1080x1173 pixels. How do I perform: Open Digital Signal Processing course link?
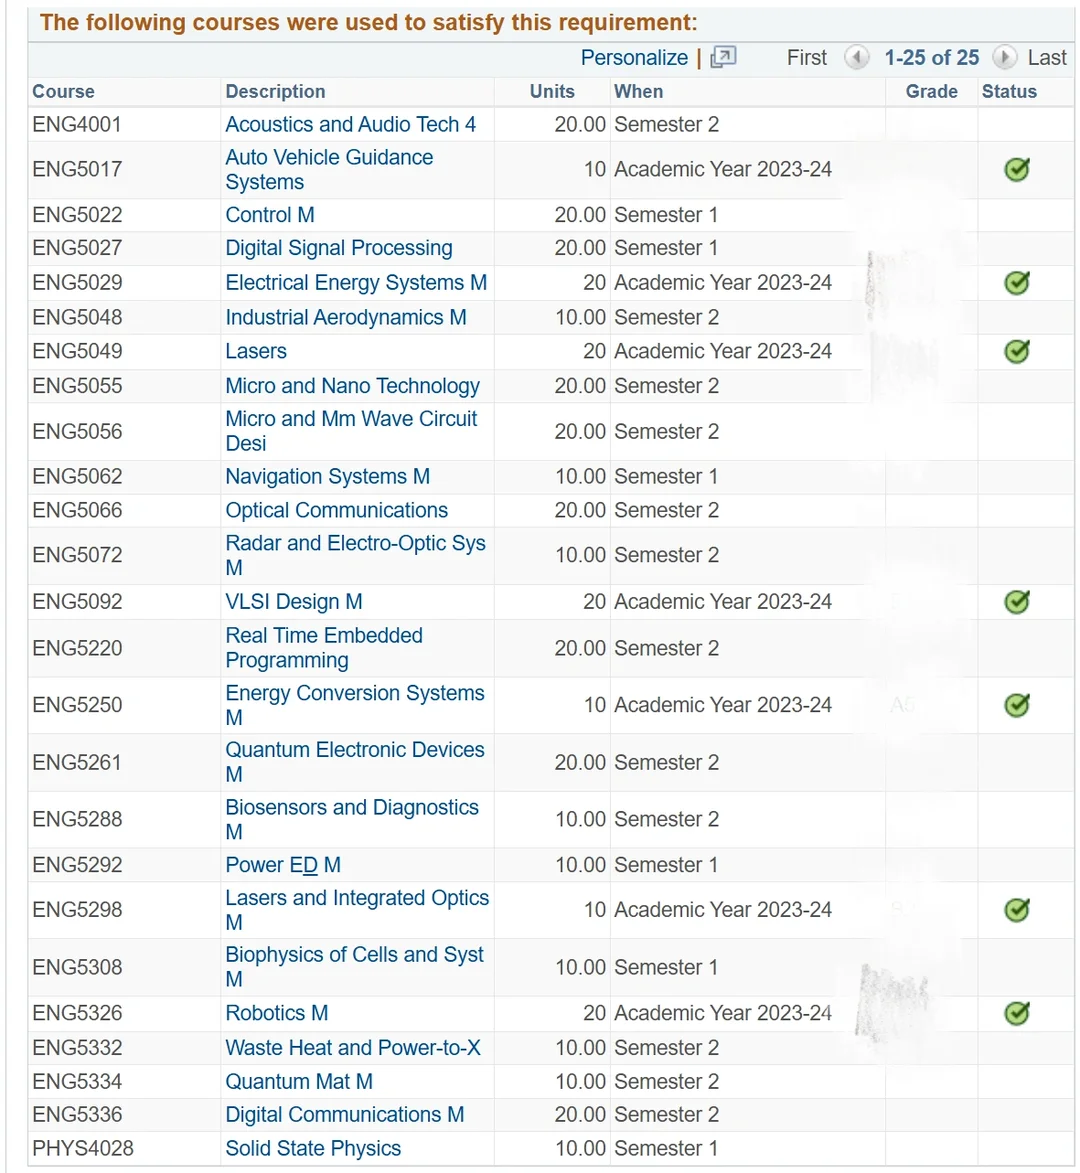(x=339, y=248)
